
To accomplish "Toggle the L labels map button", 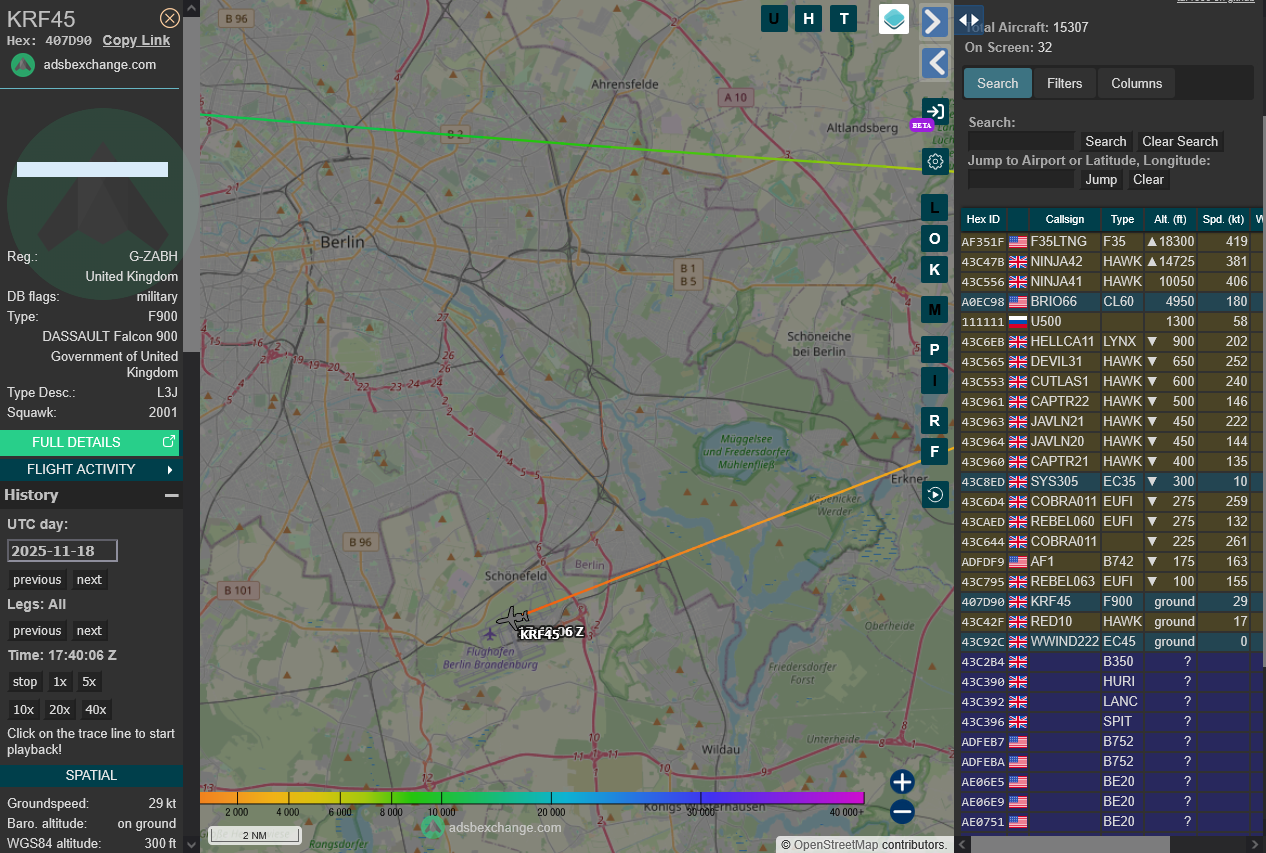I will tap(934, 207).
